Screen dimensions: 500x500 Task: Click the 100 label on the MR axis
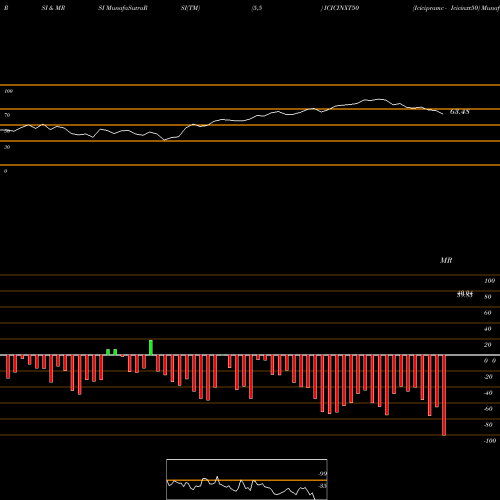click(489, 281)
